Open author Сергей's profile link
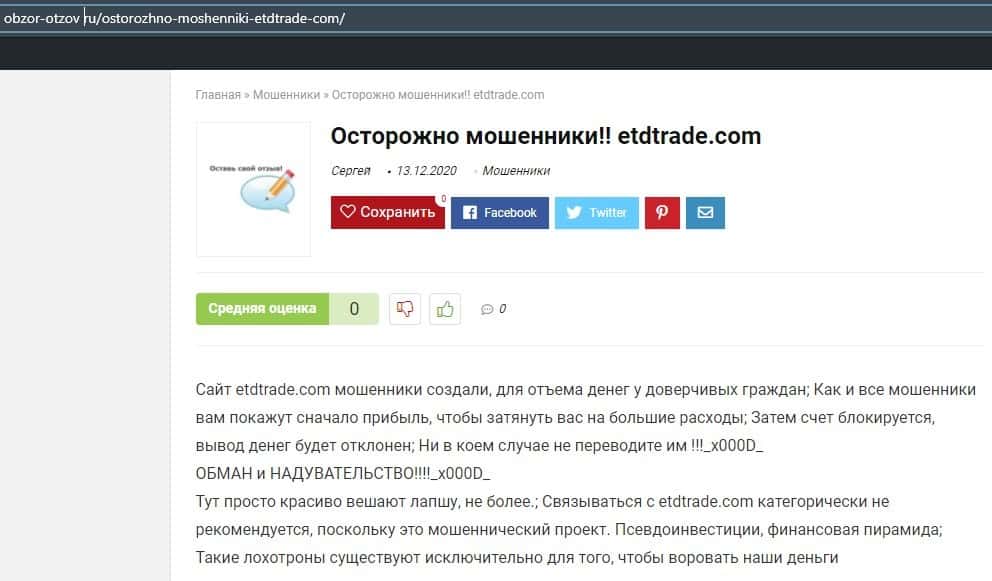 350,171
